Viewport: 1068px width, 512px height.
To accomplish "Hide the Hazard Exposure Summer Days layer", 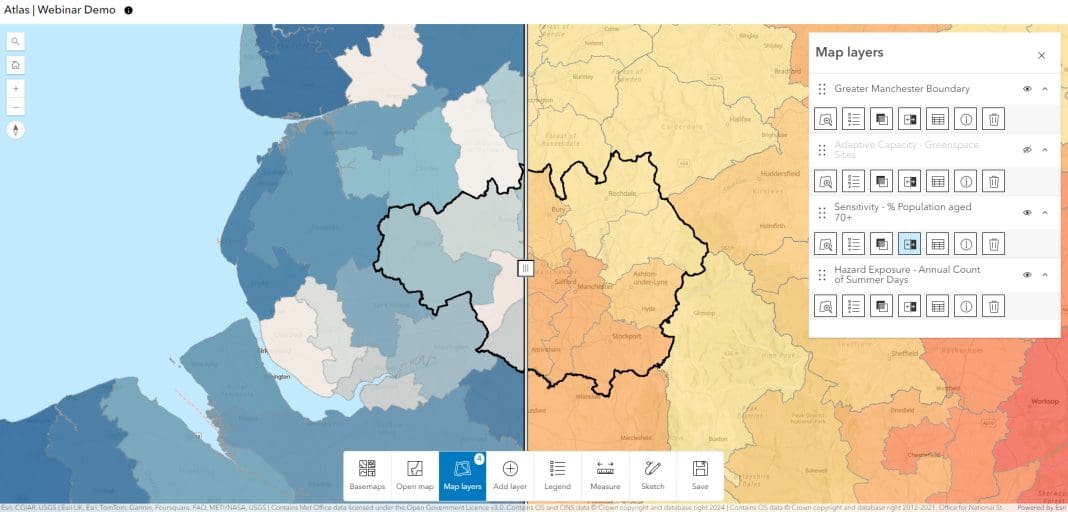I will pyautogui.click(x=1027, y=275).
